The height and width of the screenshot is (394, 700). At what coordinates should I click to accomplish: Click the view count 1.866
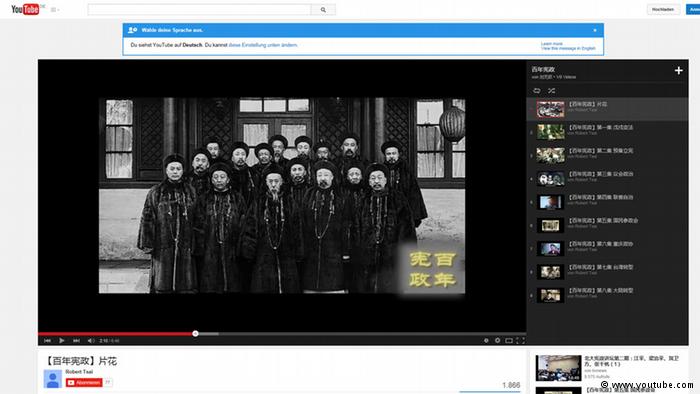tap(511, 385)
